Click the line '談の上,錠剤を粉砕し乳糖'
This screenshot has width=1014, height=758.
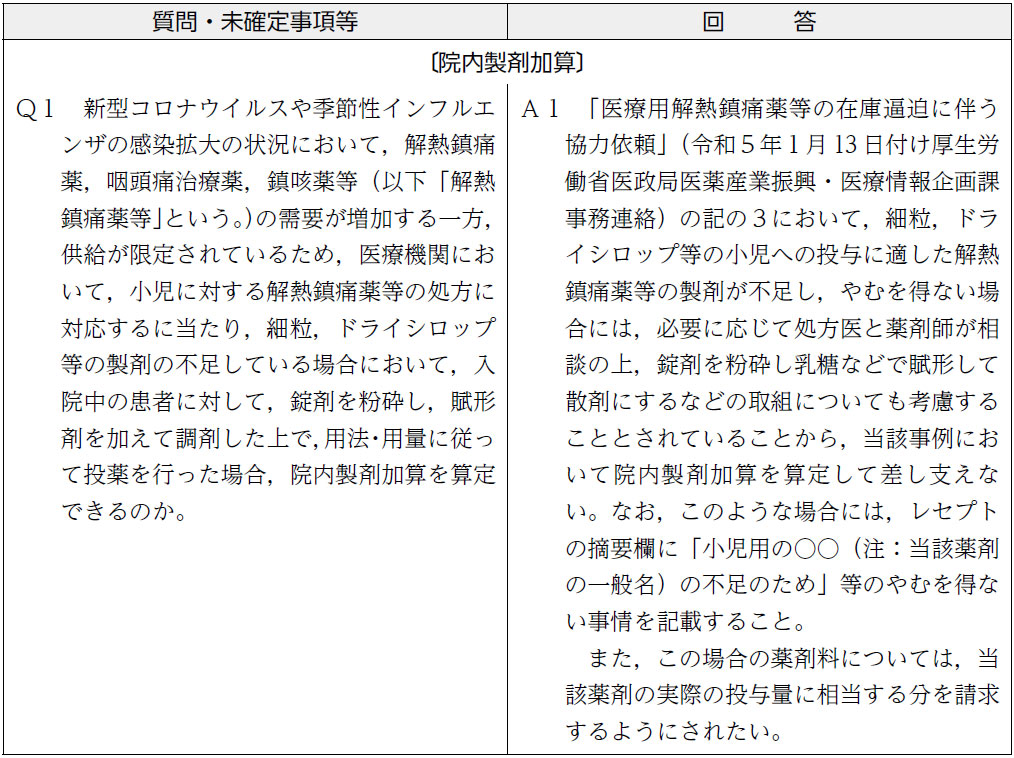coord(782,365)
